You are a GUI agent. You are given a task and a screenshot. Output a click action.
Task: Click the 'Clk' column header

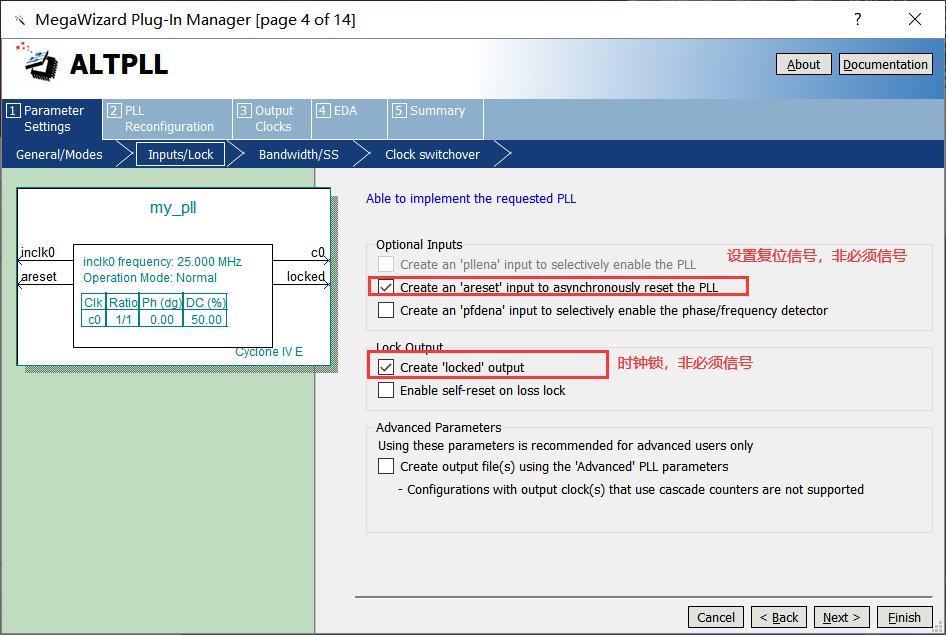click(94, 302)
